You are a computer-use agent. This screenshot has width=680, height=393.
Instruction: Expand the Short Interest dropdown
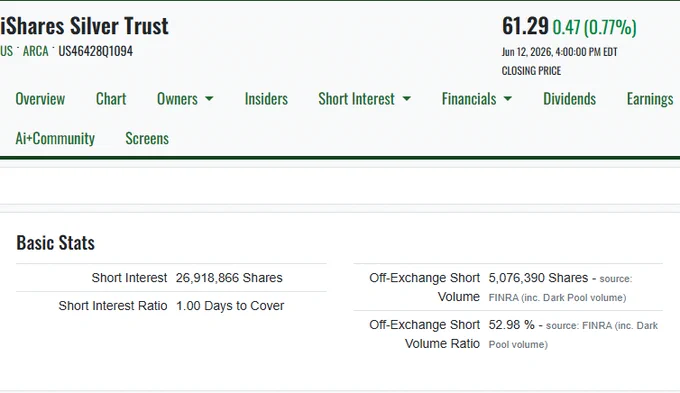[364, 99]
